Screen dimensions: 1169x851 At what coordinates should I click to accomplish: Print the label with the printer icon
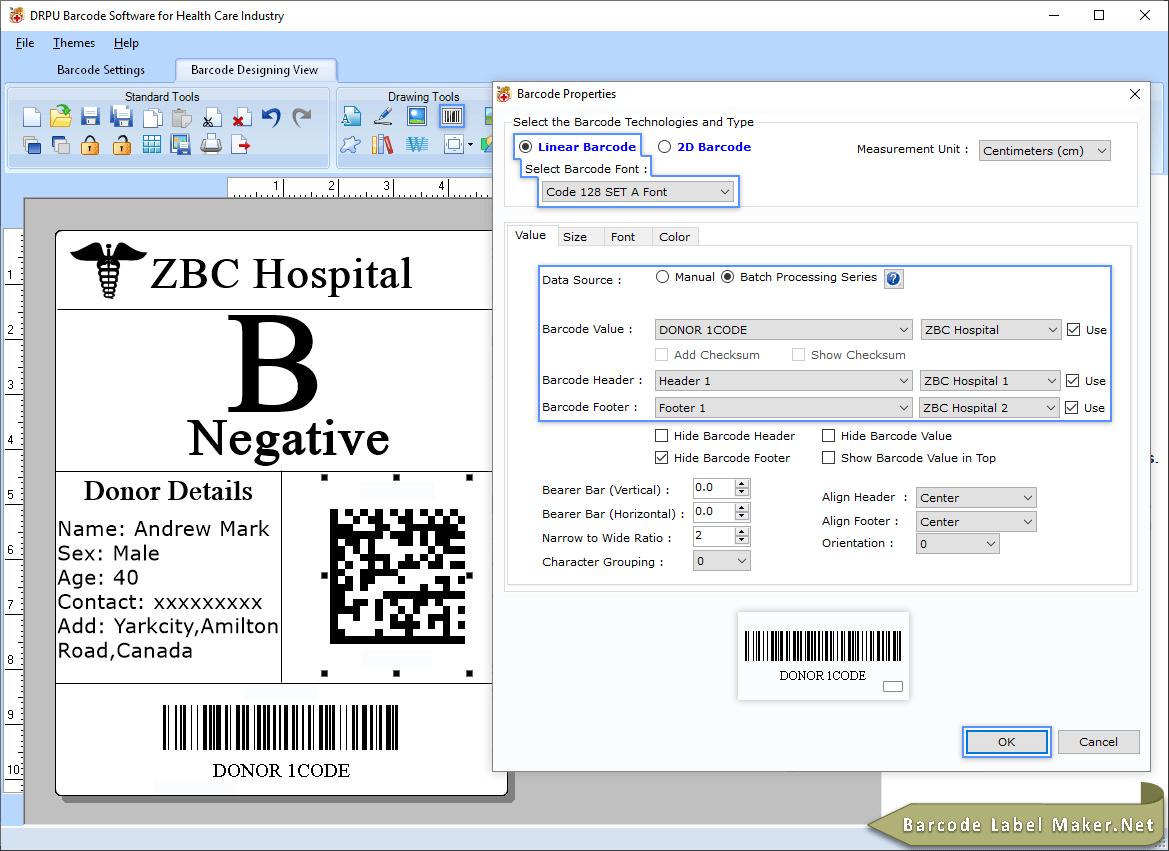[x=211, y=144]
